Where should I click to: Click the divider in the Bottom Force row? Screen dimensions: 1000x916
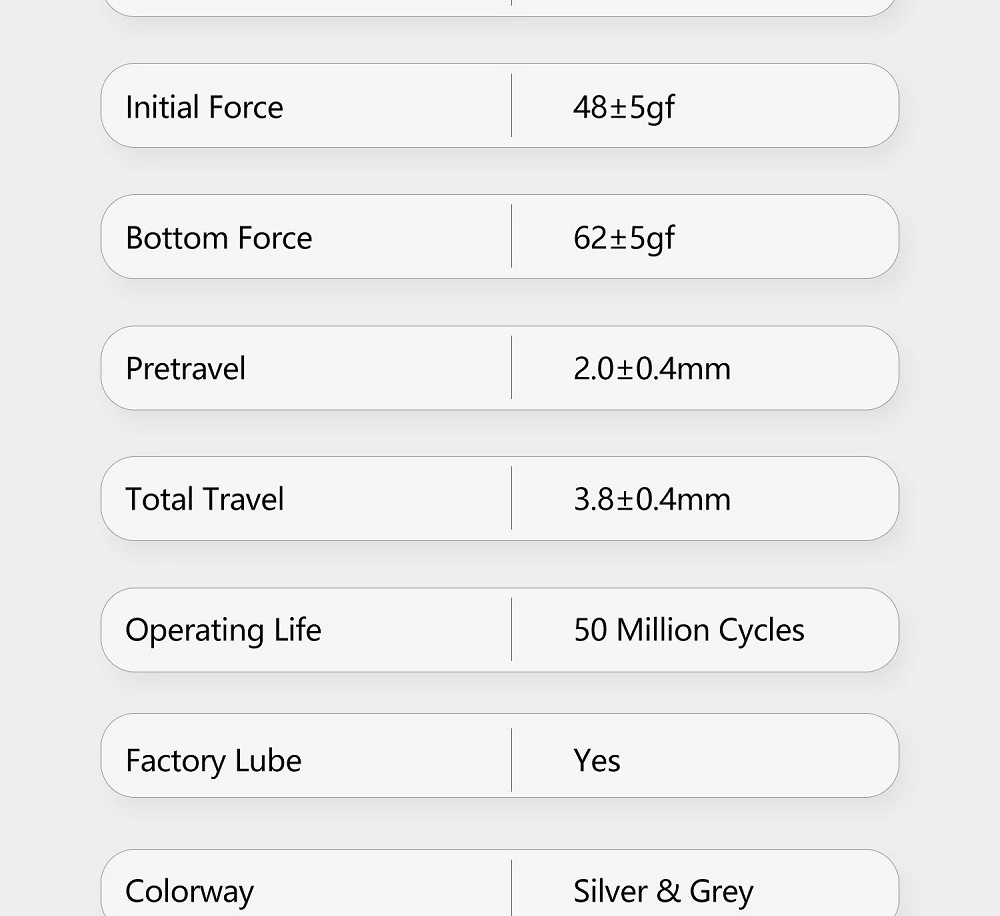(x=512, y=237)
